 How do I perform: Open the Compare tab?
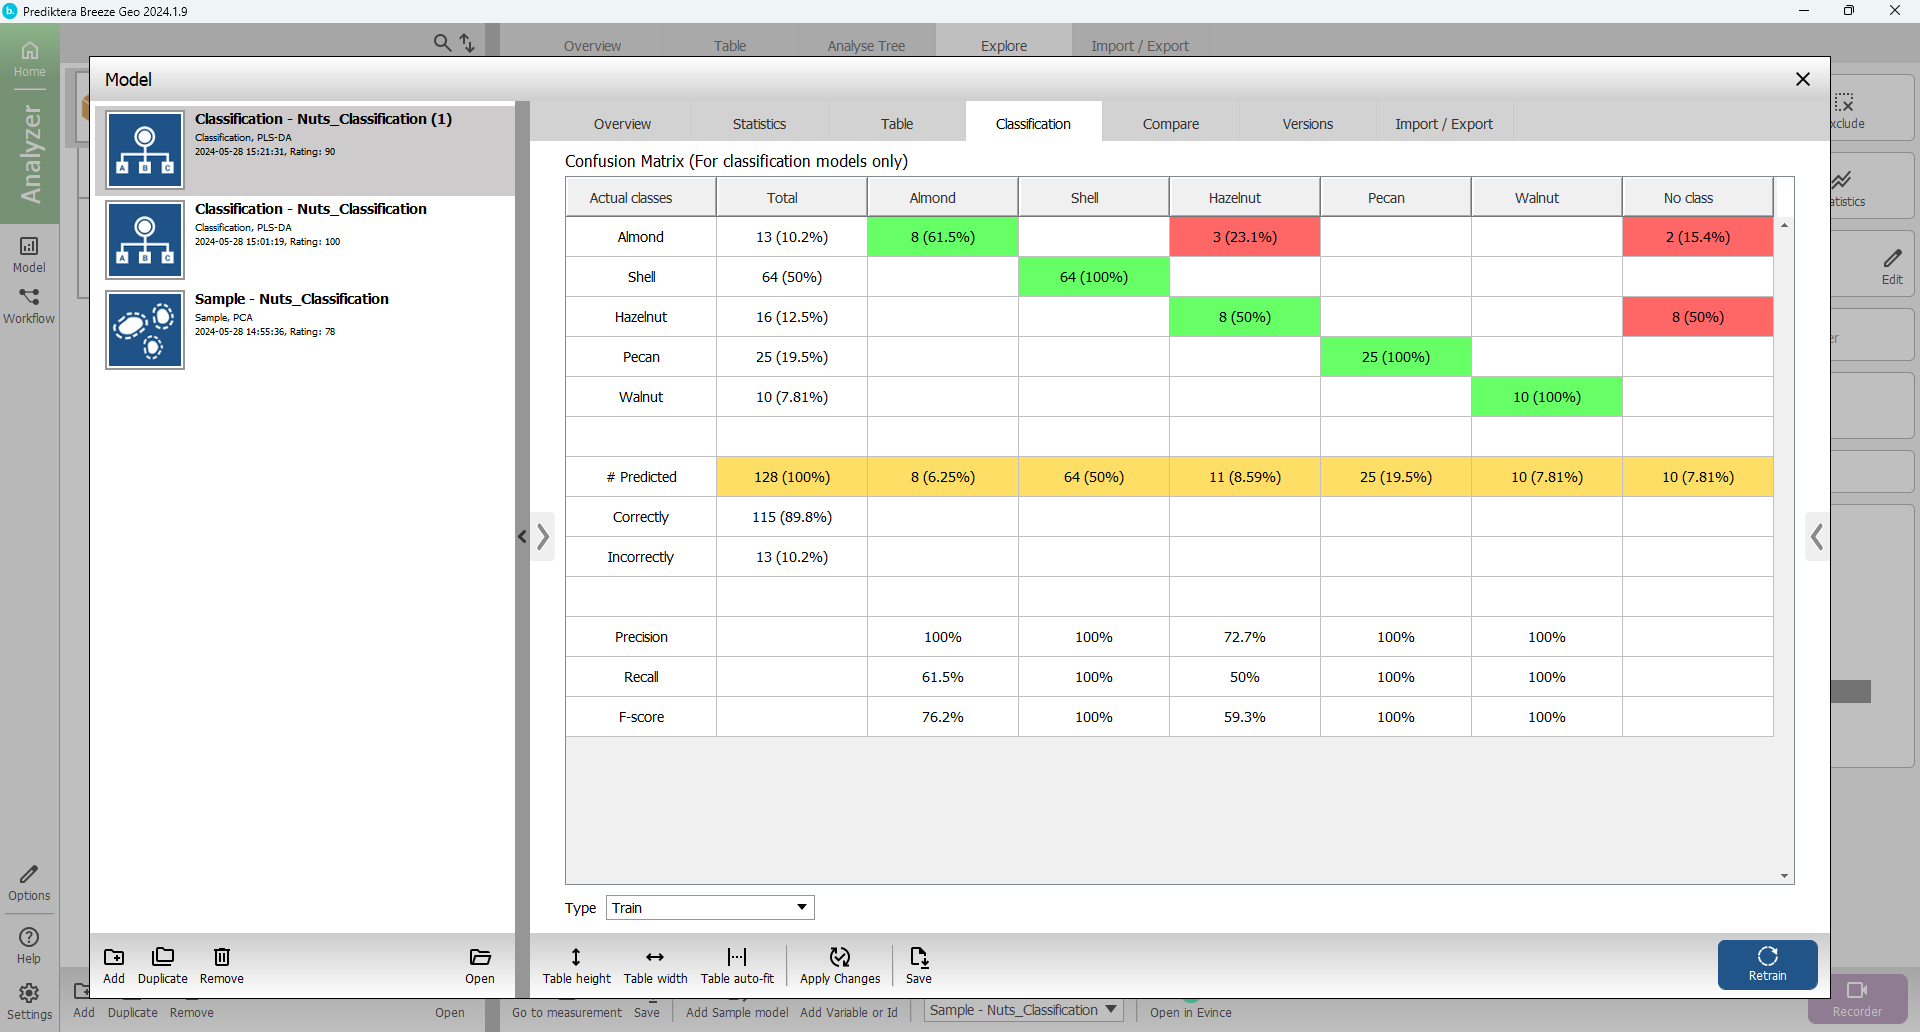(1170, 124)
